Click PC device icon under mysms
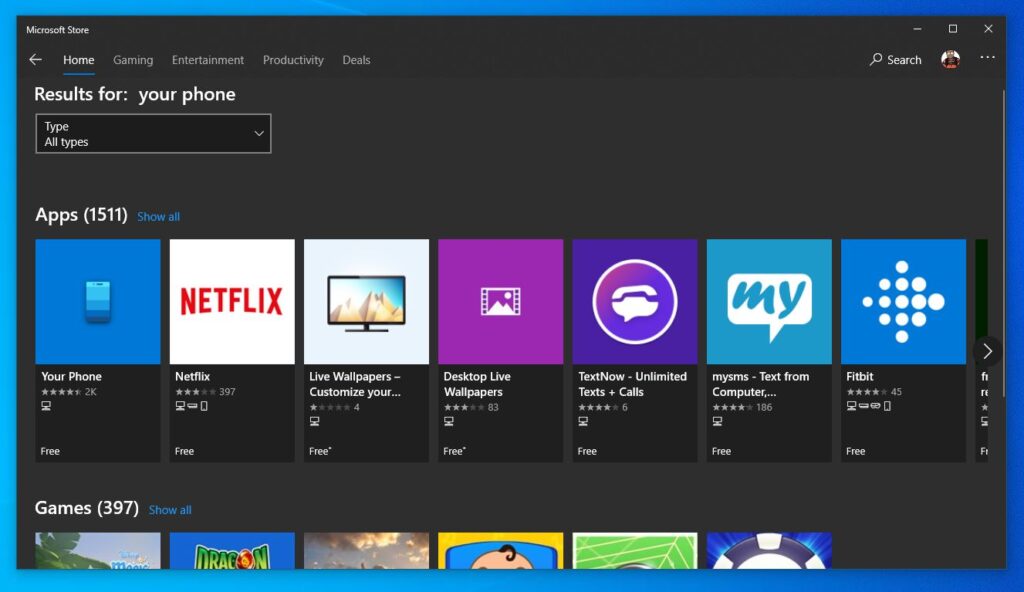Screen dimensions: 1024x592 717,421
